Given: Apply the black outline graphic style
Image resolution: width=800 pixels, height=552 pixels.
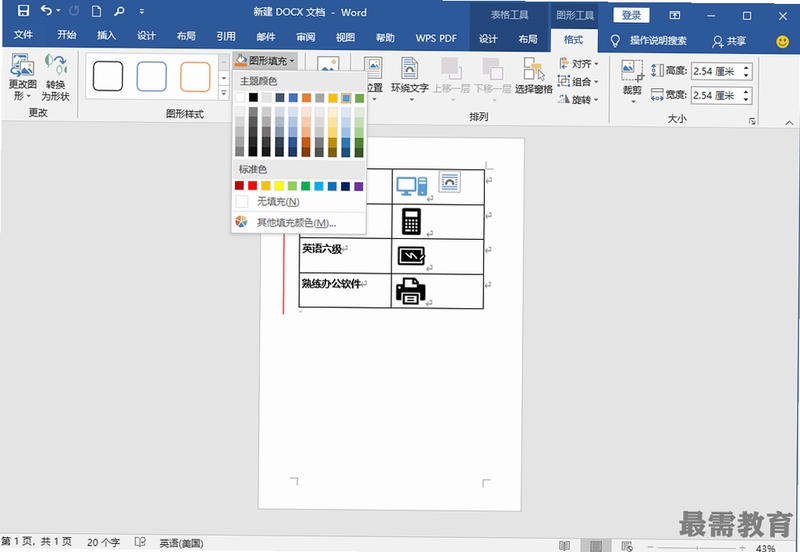Looking at the screenshot, I should [x=108, y=76].
